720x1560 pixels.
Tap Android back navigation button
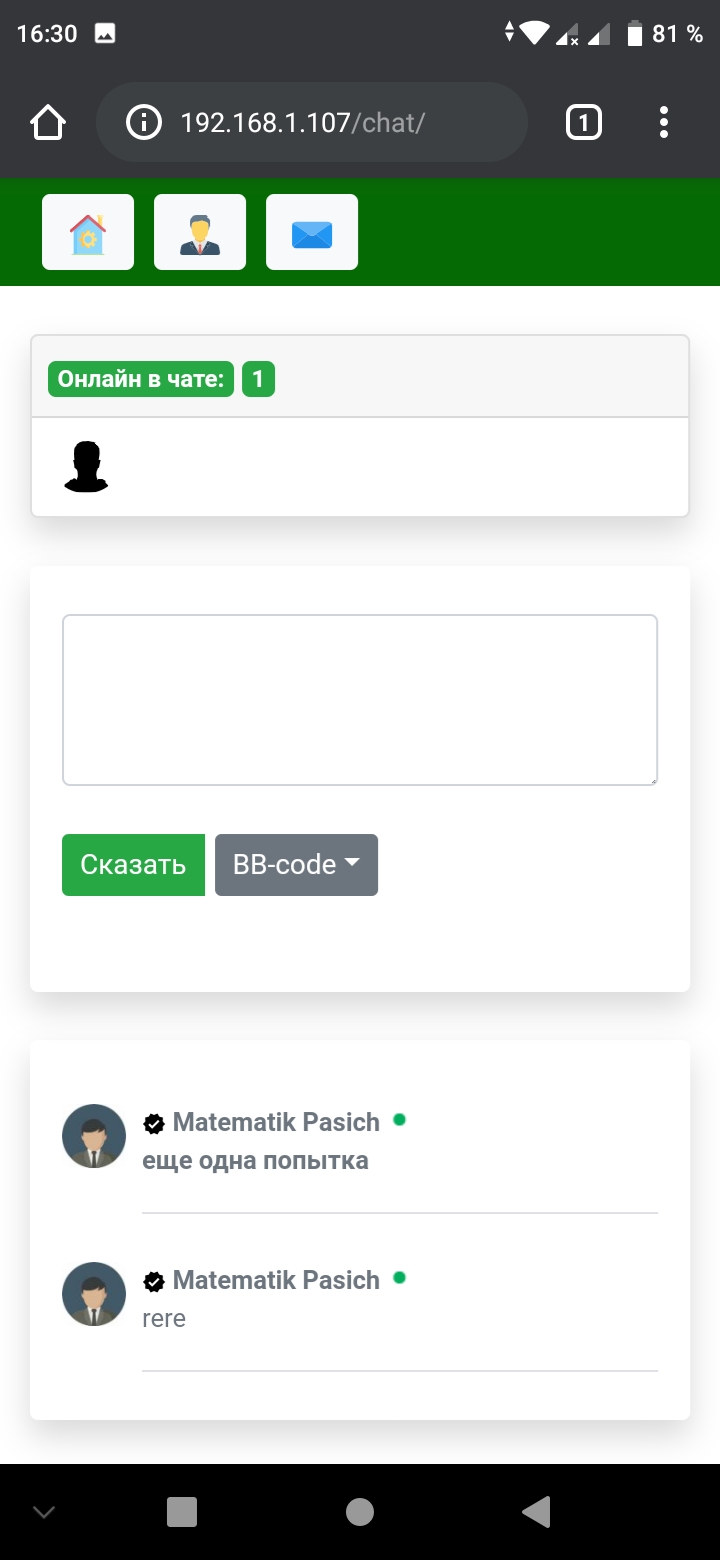coord(537,1512)
